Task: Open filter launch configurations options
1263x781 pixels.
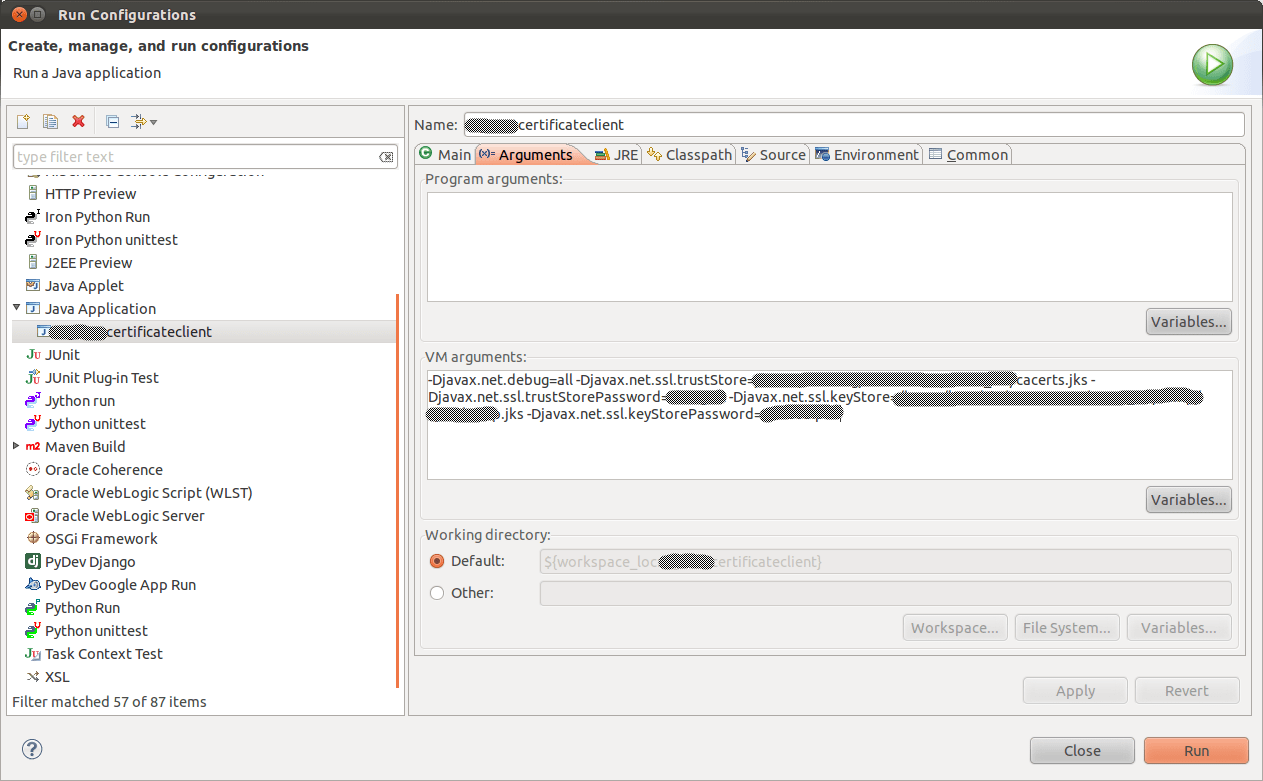Action: pos(140,121)
